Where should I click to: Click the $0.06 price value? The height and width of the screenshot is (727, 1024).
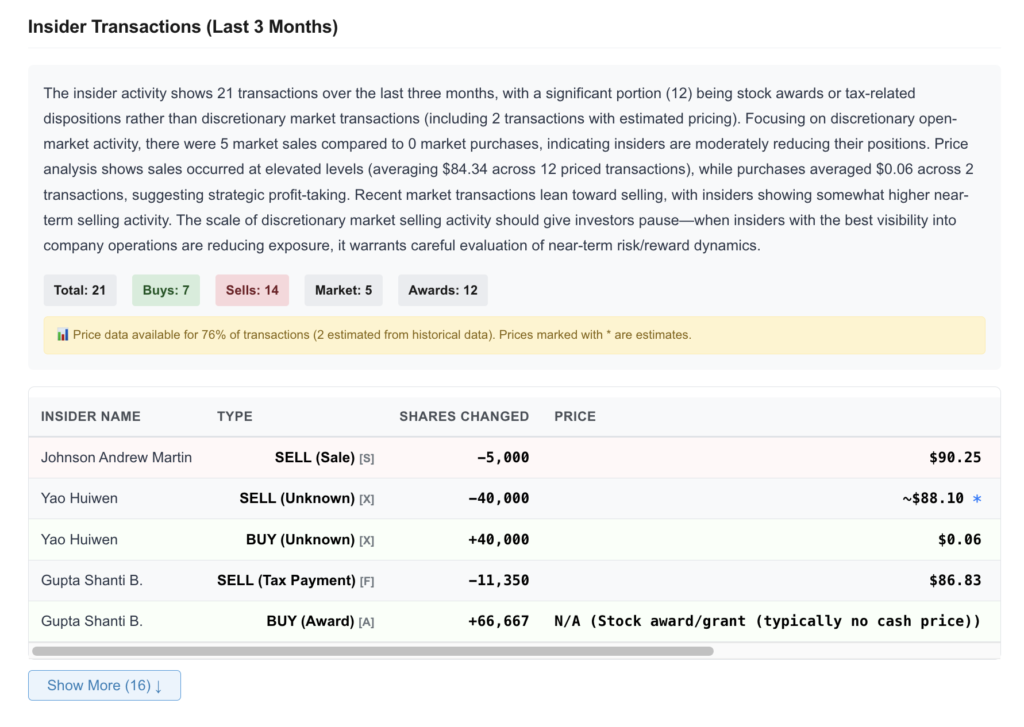click(x=959, y=540)
